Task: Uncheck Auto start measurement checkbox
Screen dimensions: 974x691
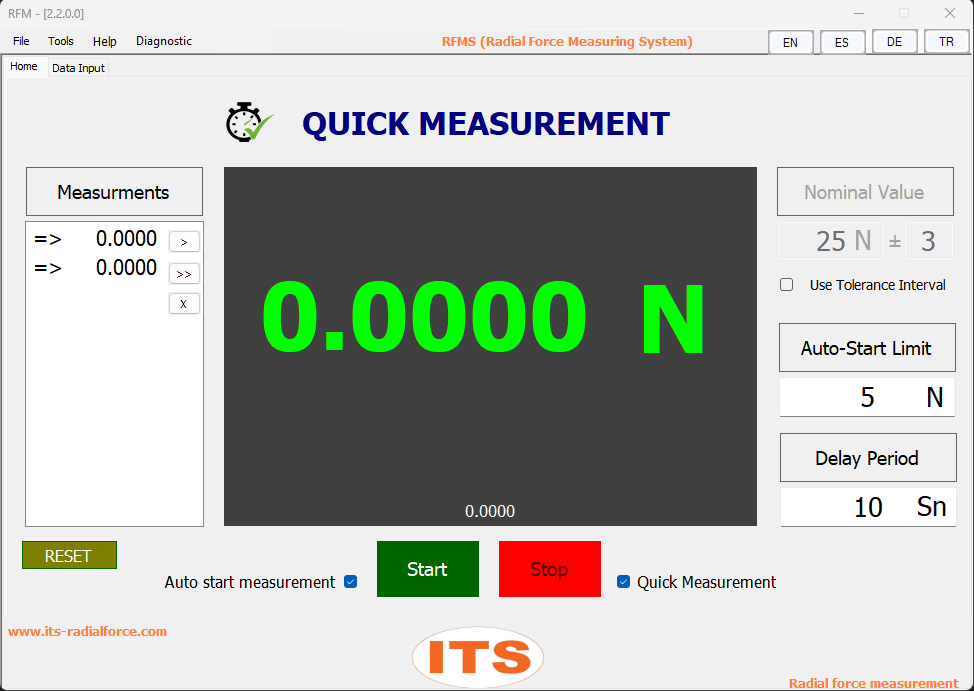Action: point(350,582)
